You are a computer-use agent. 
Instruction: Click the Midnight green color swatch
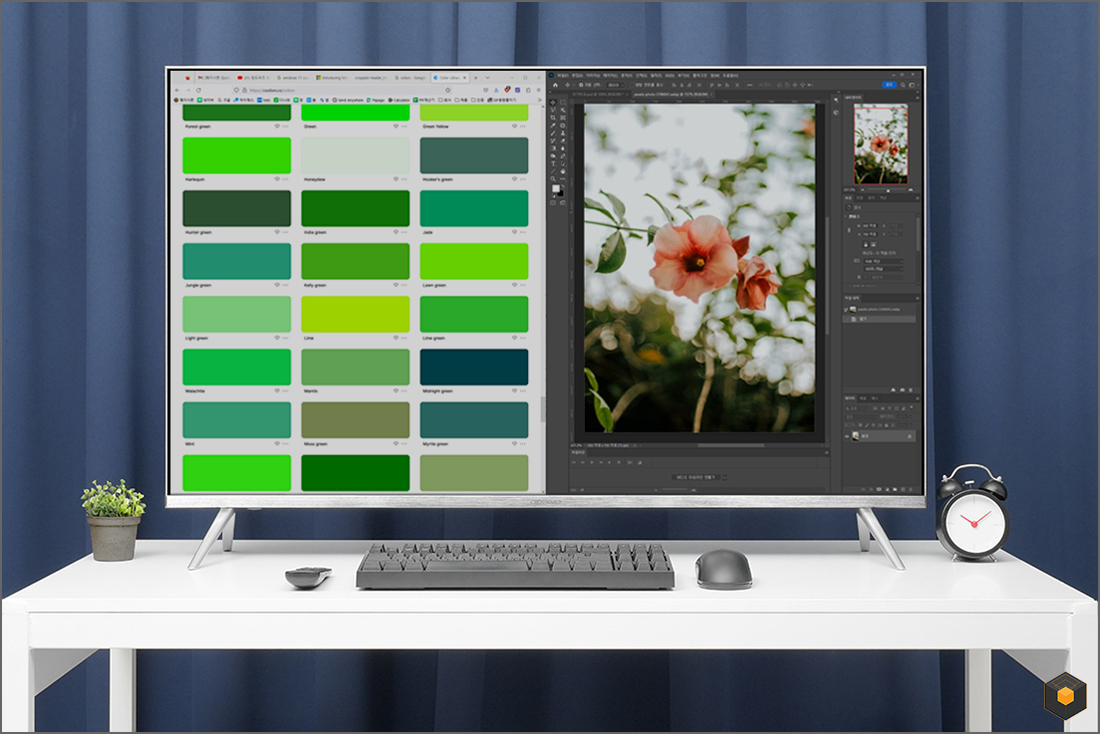pos(474,367)
